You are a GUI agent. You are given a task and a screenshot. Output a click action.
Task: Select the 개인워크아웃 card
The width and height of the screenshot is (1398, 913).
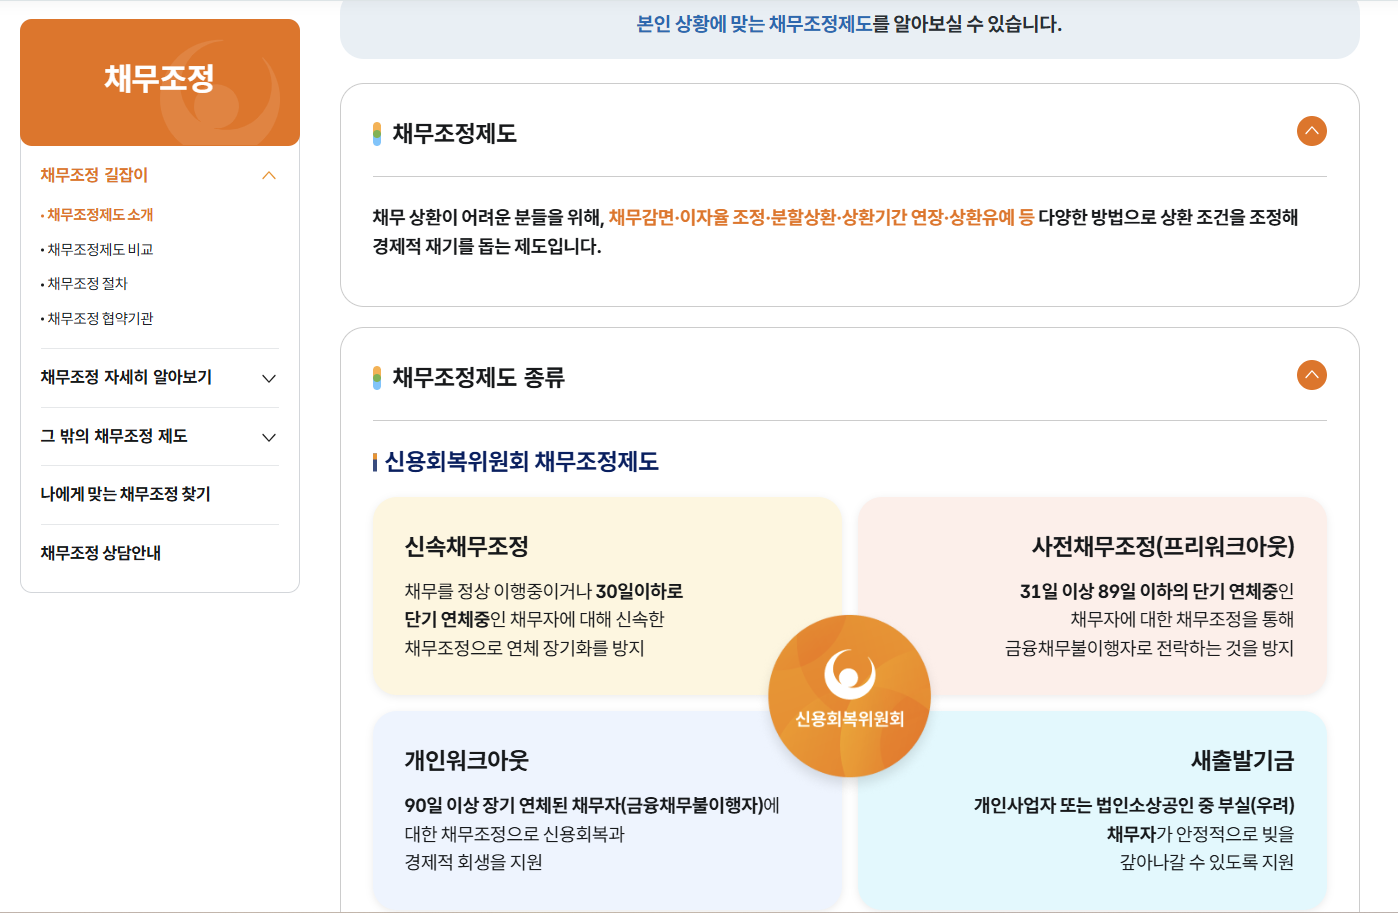(x=607, y=810)
